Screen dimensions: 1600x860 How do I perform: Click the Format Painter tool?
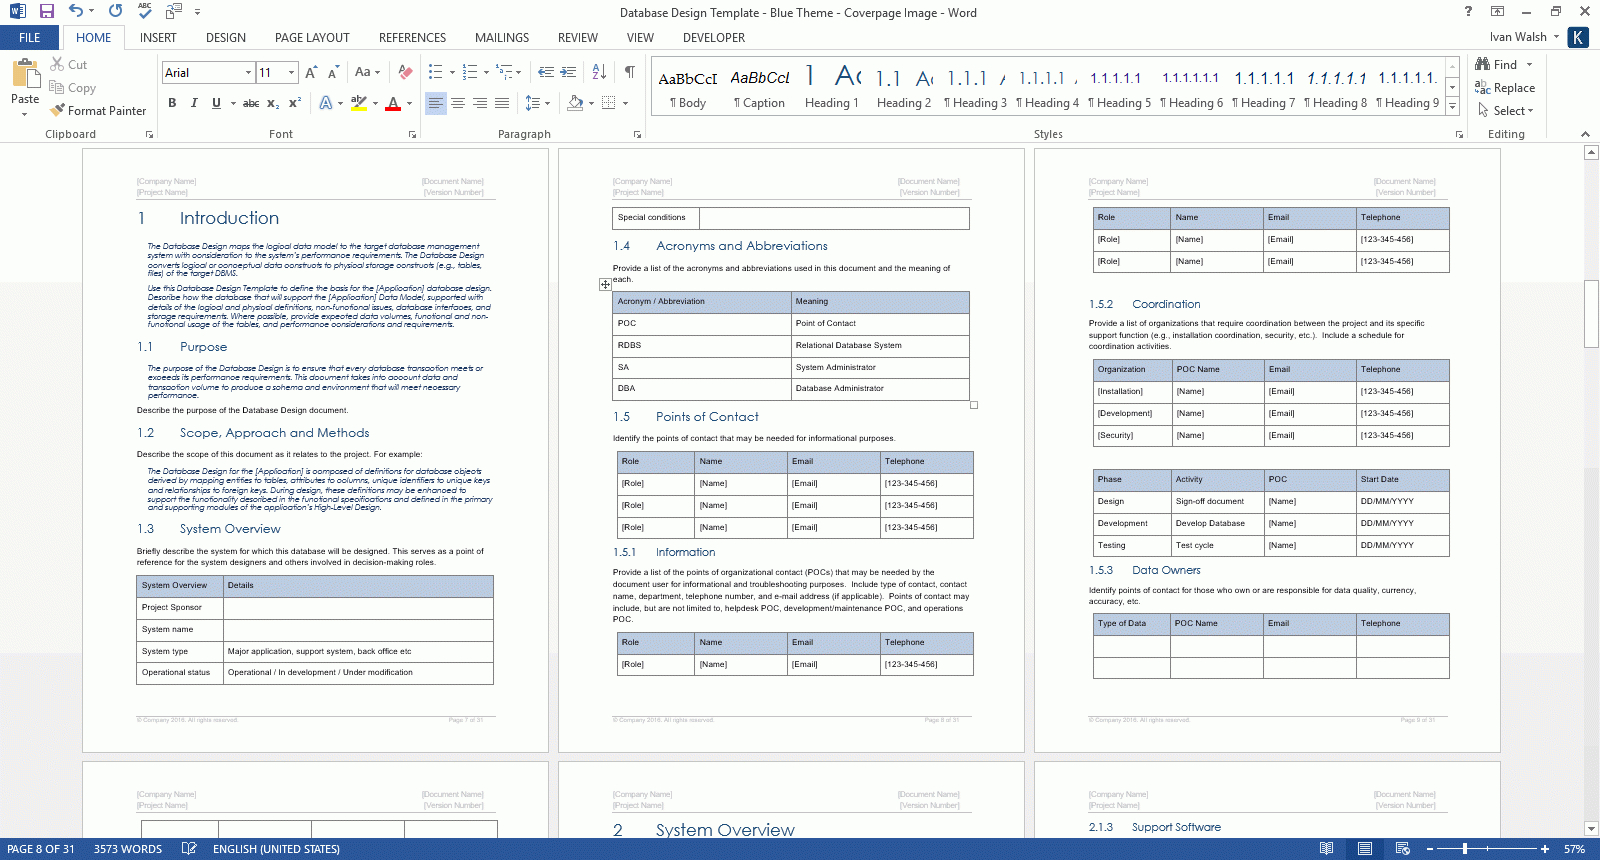coord(98,111)
